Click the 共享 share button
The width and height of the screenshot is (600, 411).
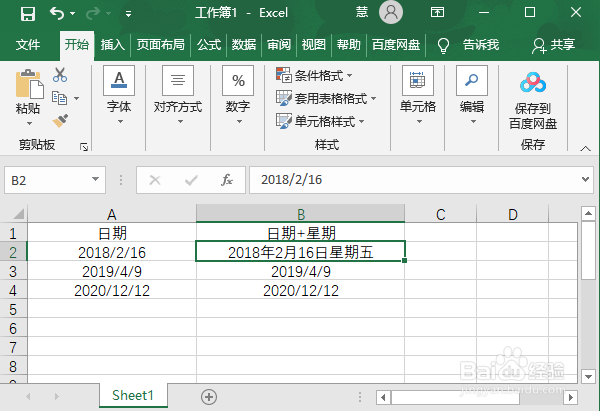click(554, 45)
